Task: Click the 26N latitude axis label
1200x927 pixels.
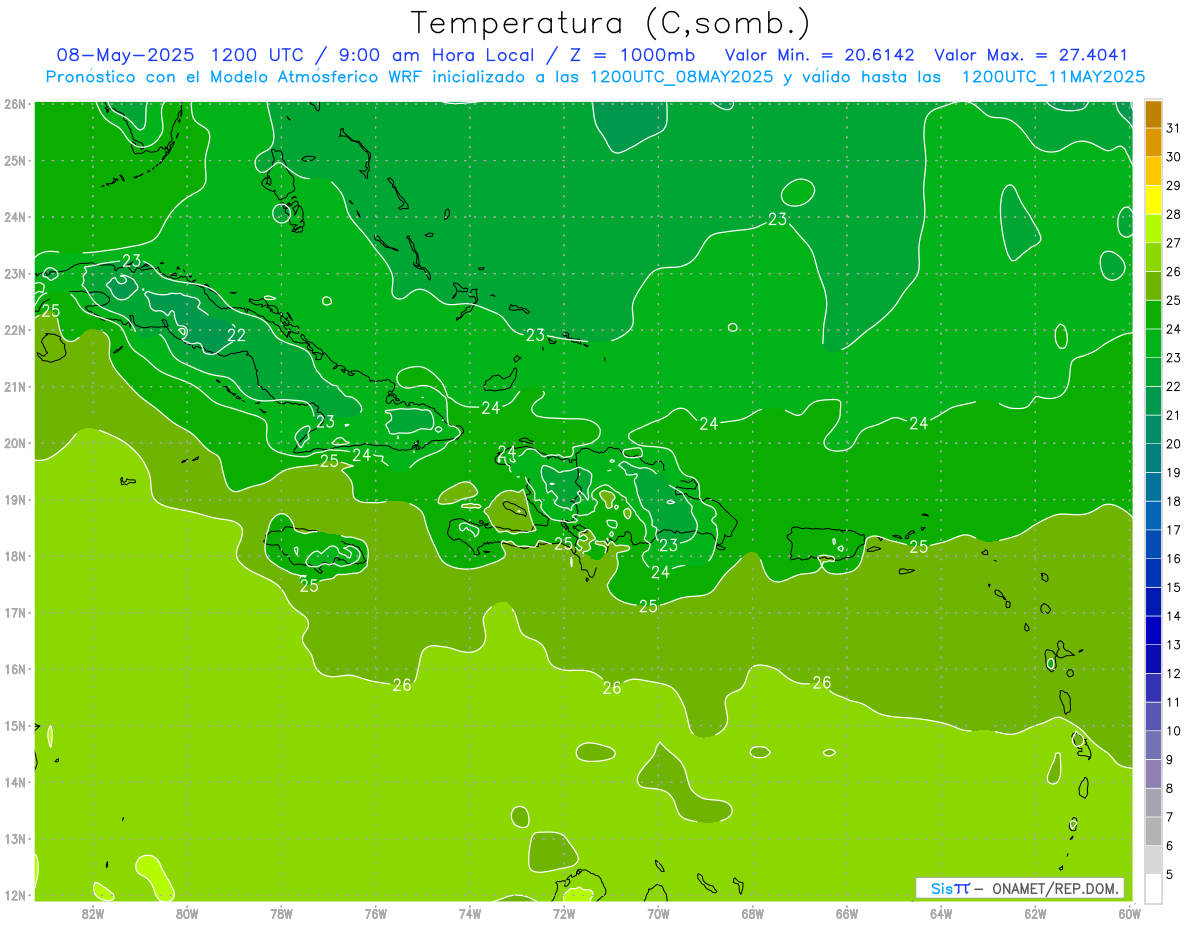Action: tap(15, 103)
